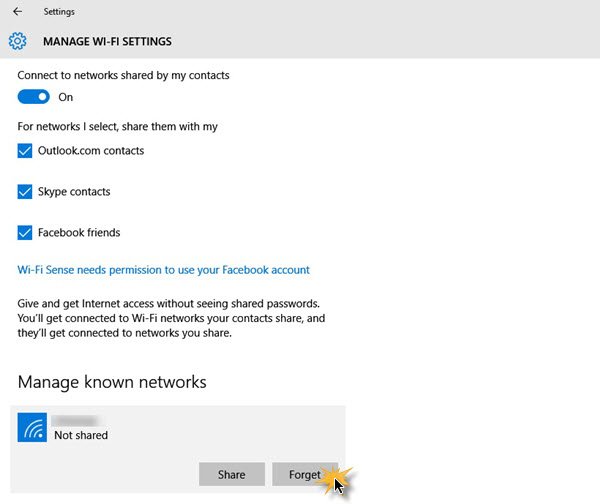This screenshot has width=600, height=504.
Task: Click the 'Manage known networks' heading
Action: pos(112,382)
